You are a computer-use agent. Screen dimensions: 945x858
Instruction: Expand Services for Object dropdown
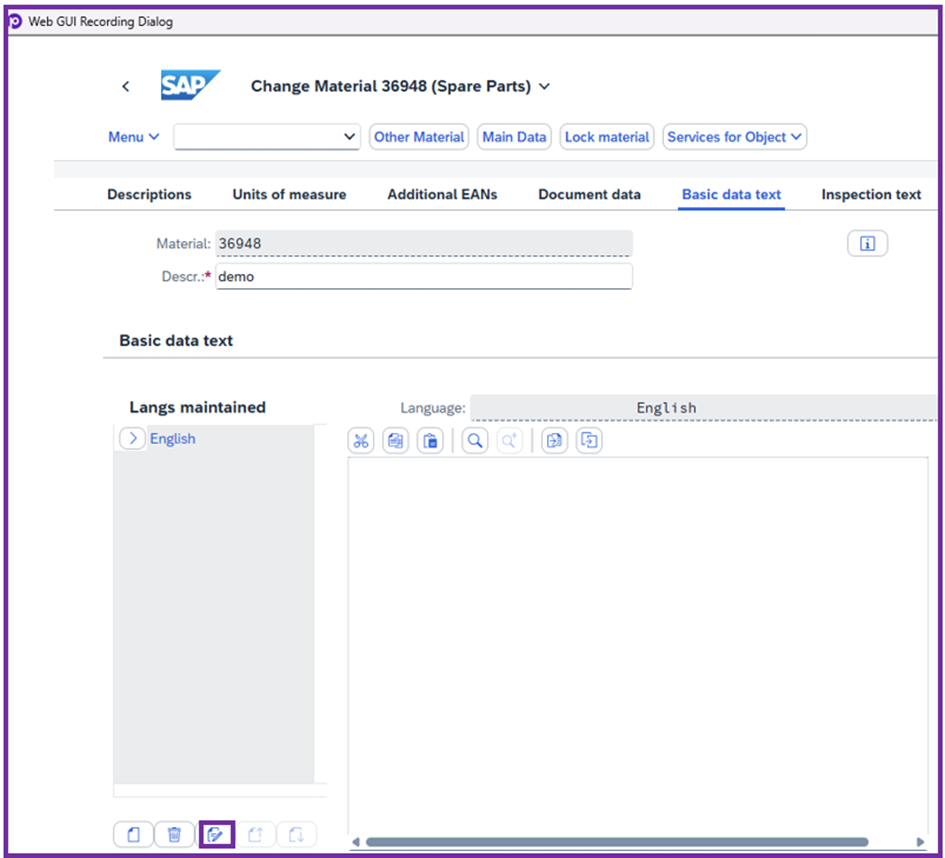pos(734,137)
